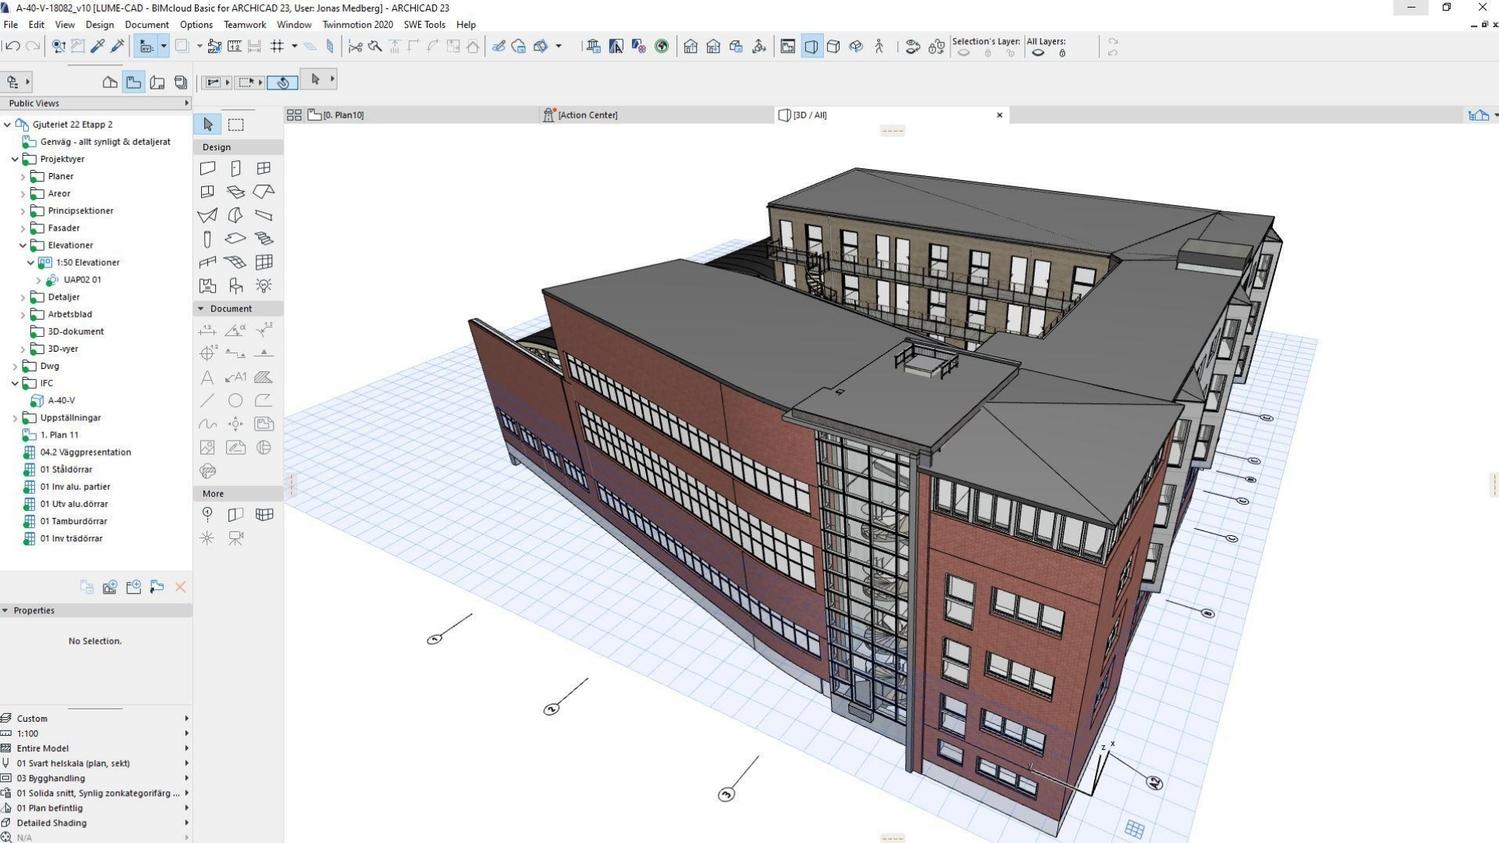
Task: Select the Fill hatch tool
Action: [264, 377]
